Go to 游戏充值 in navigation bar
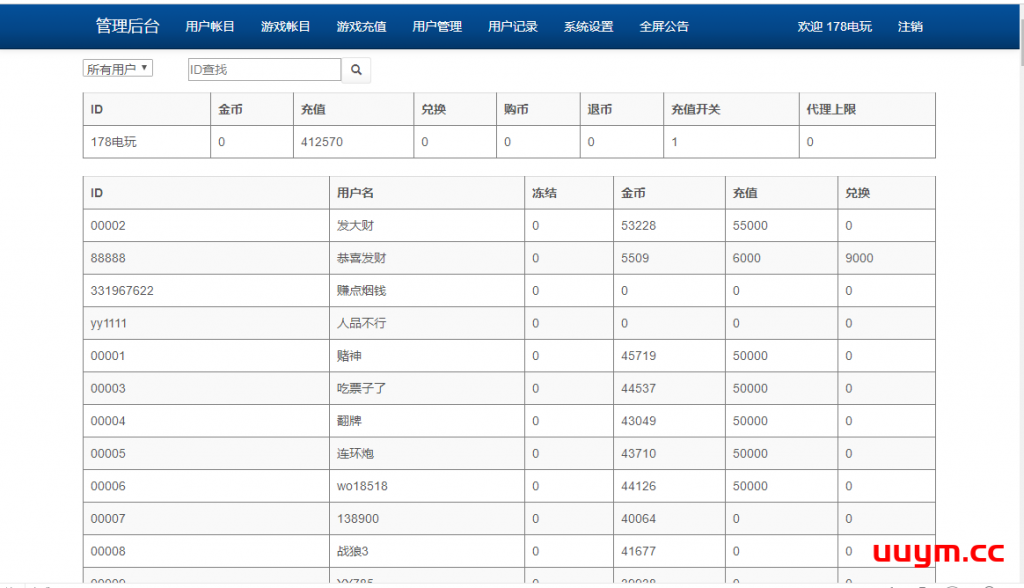This screenshot has height=588, width=1024. pyautogui.click(x=361, y=27)
